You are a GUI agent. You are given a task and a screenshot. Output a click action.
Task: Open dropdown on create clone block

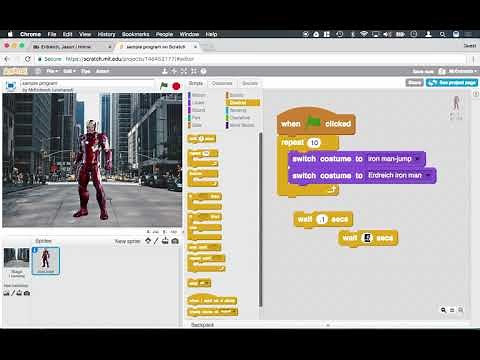(234, 312)
